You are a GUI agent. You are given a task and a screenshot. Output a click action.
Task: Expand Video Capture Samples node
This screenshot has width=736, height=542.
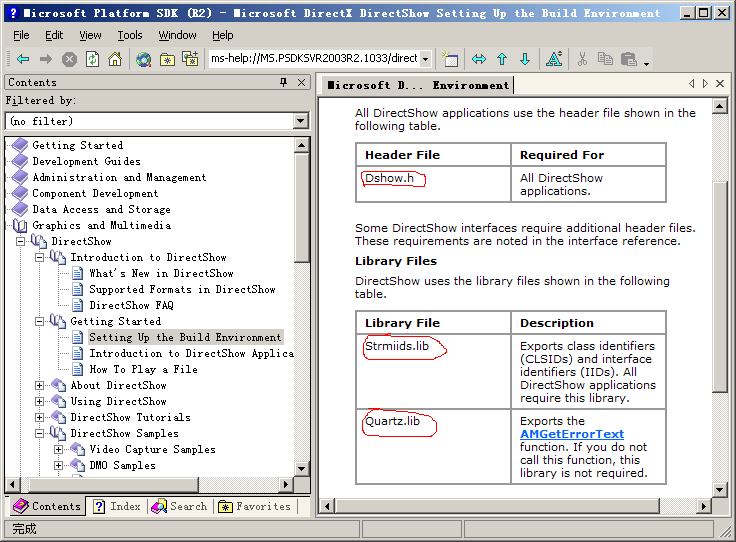click(x=59, y=450)
